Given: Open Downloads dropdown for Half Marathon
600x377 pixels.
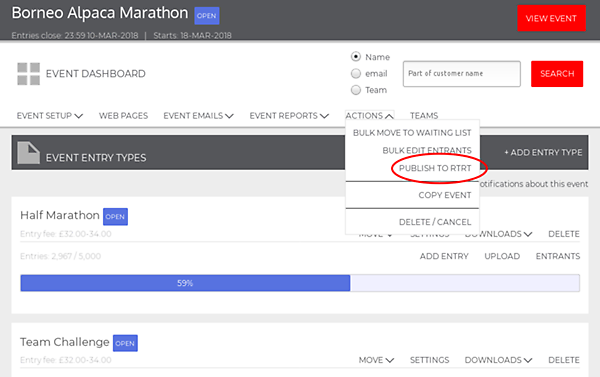Looking at the screenshot, I should [498, 234].
